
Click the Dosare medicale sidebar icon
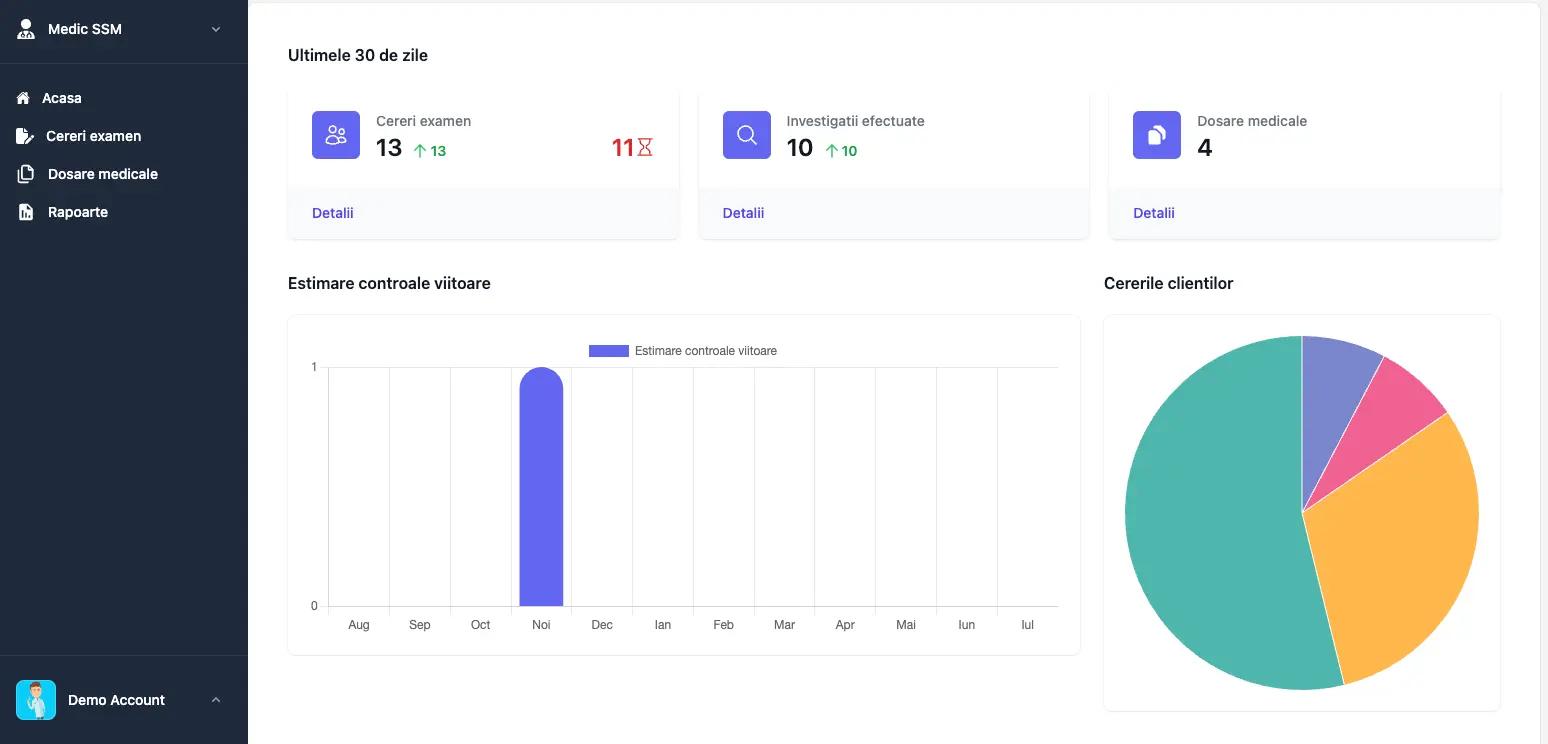point(26,174)
